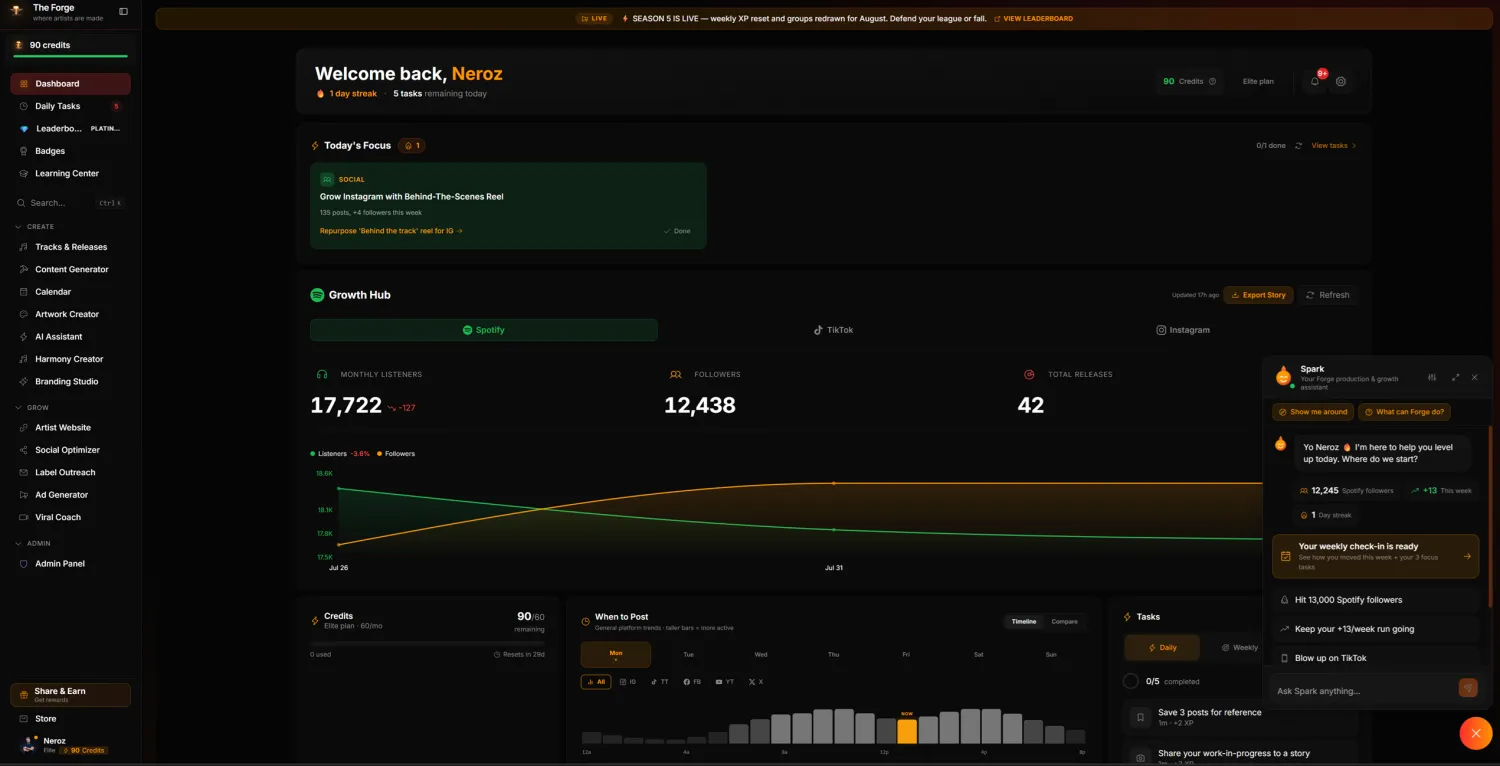Open settings gear in the welcome header
1500x766 pixels.
coord(1341,81)
